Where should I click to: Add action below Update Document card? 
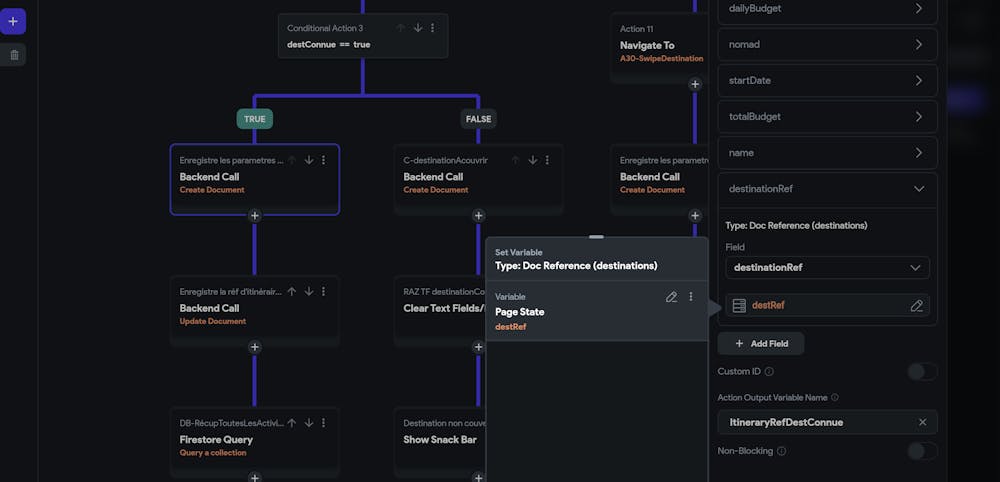pos(254,347)
